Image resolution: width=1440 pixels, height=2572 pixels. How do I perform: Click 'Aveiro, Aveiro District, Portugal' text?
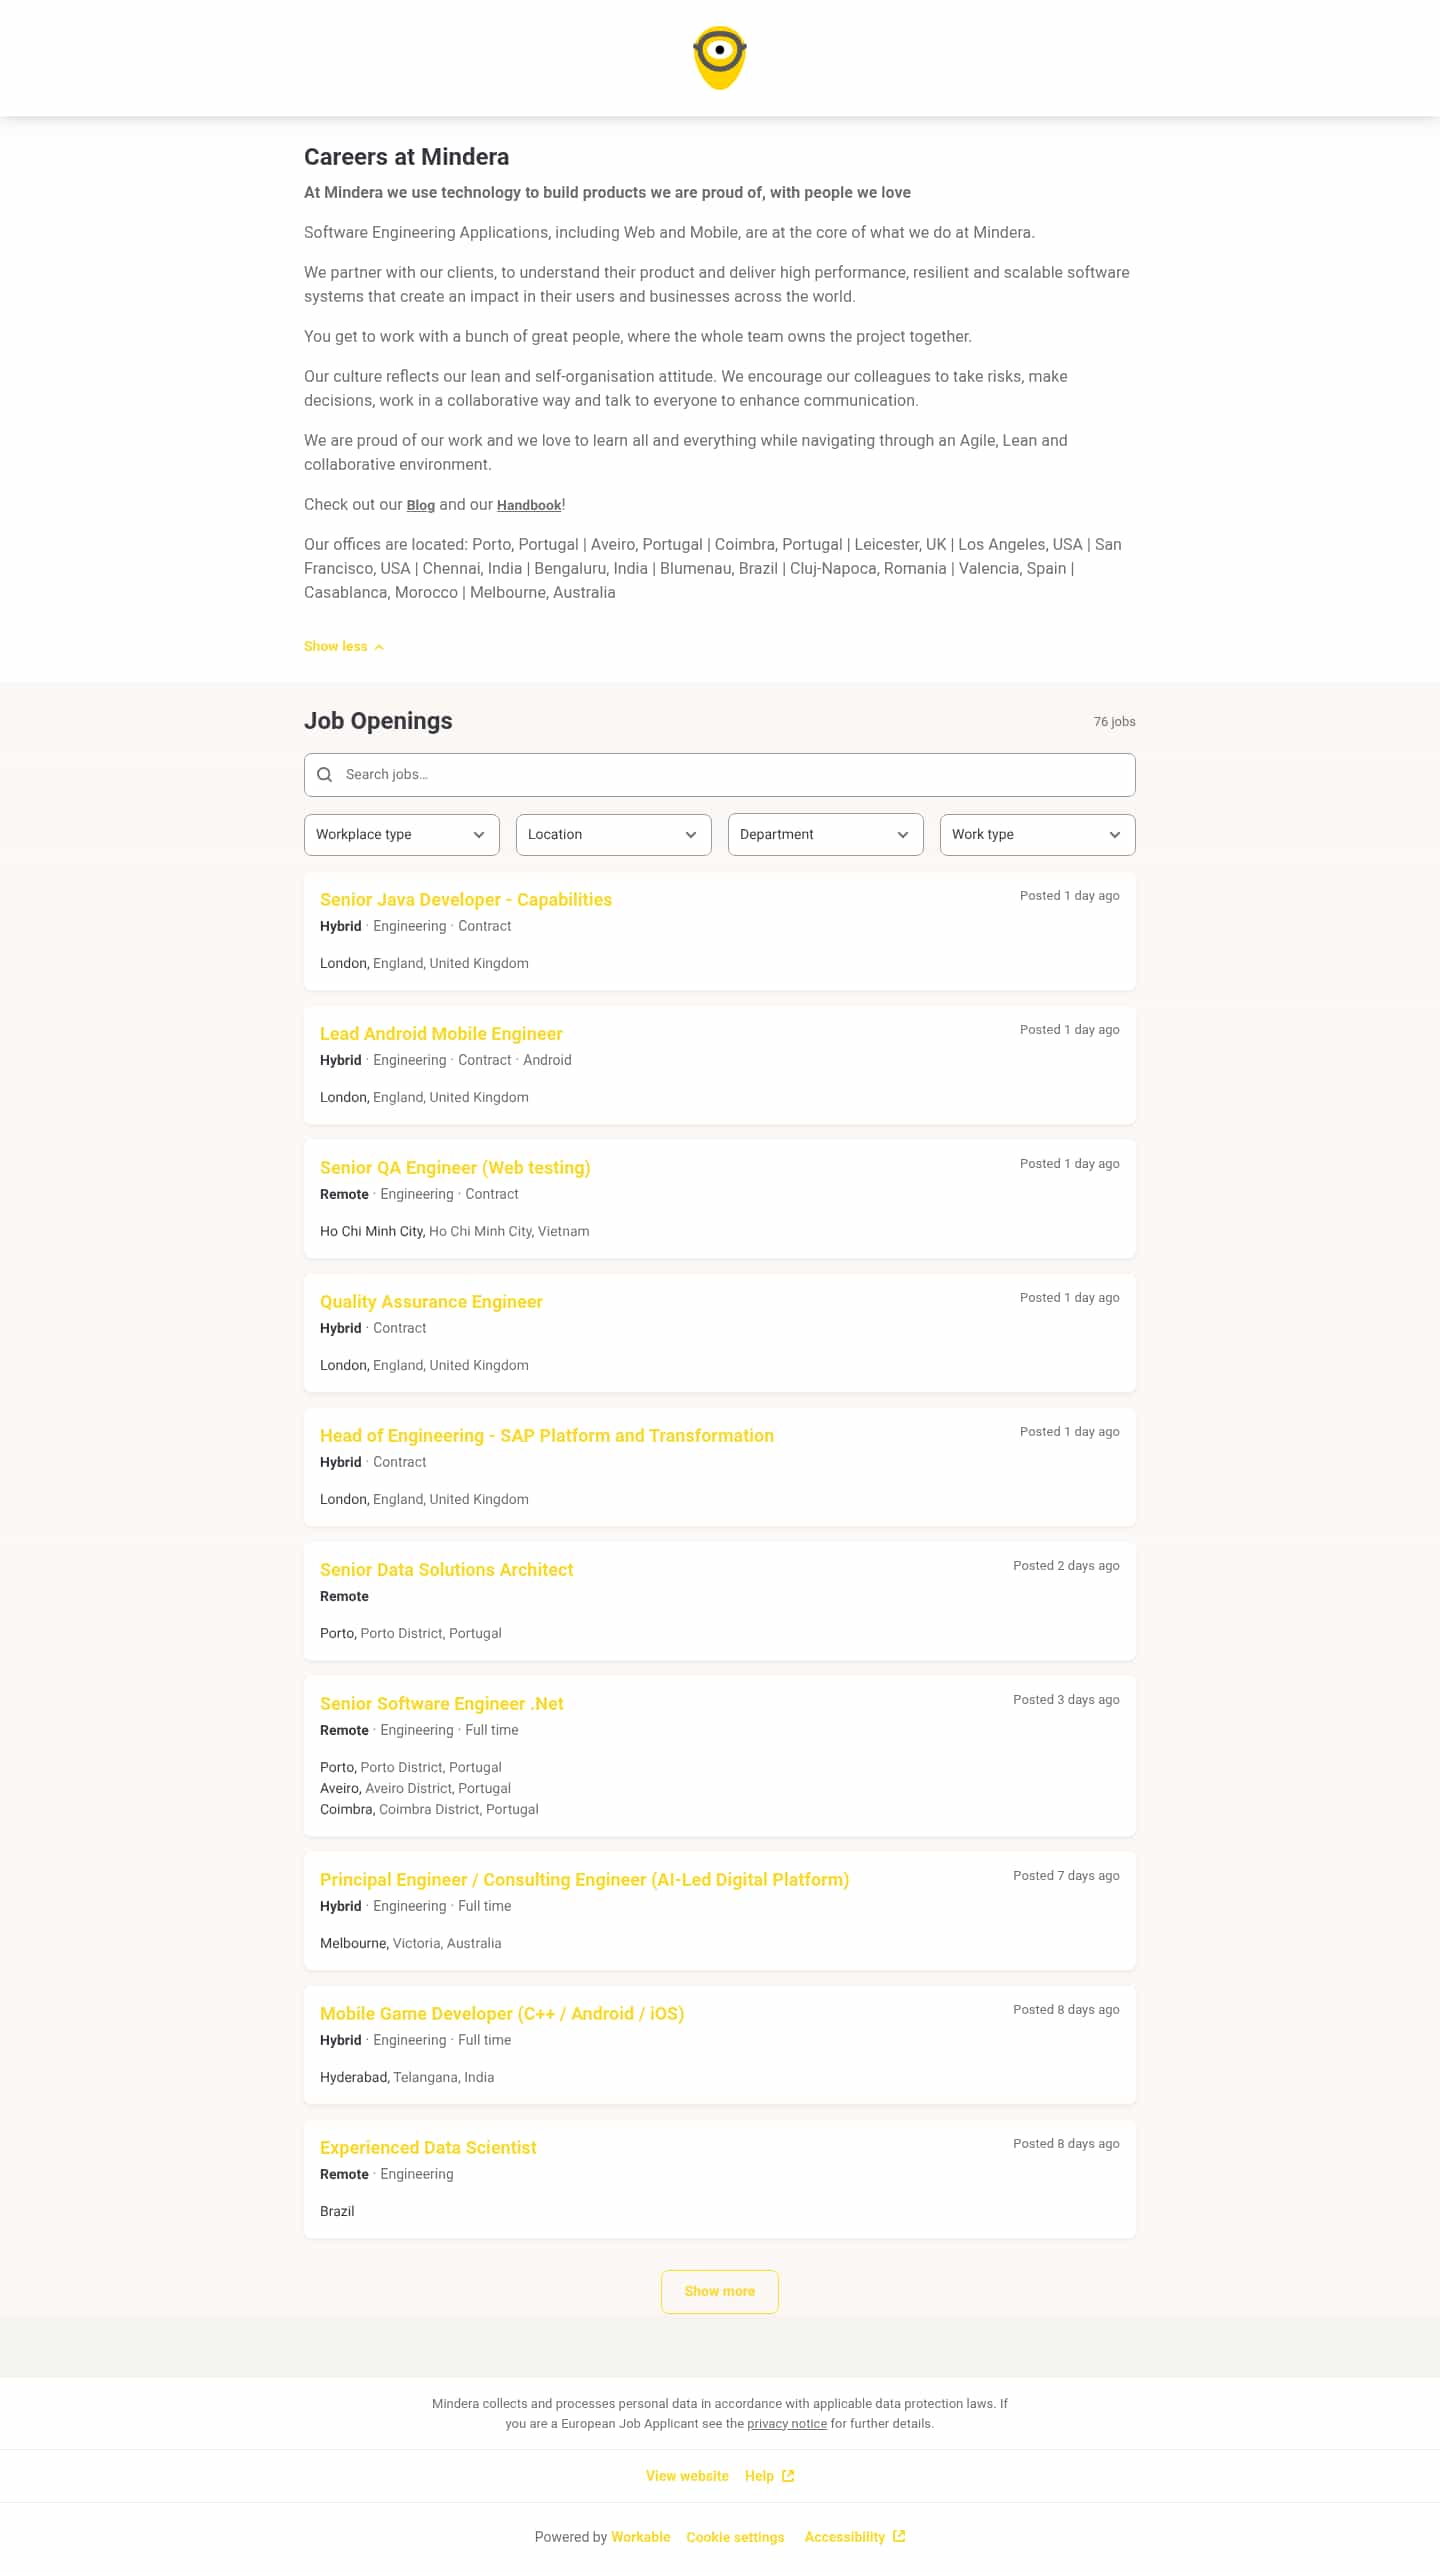tap(416, 1789)
